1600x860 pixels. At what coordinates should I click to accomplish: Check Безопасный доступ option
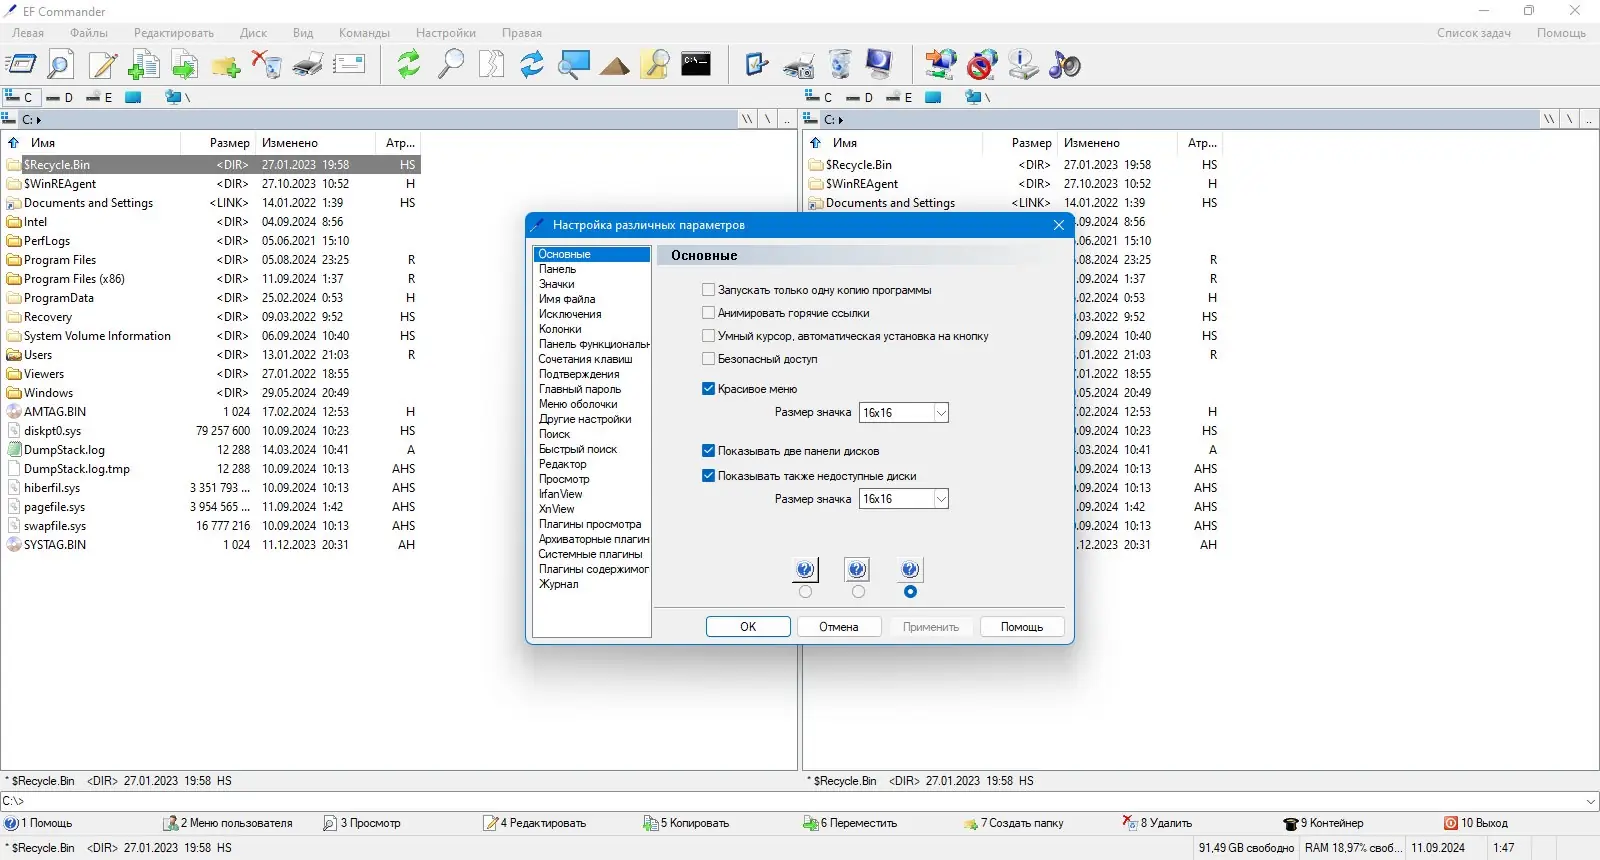point(708,359)
